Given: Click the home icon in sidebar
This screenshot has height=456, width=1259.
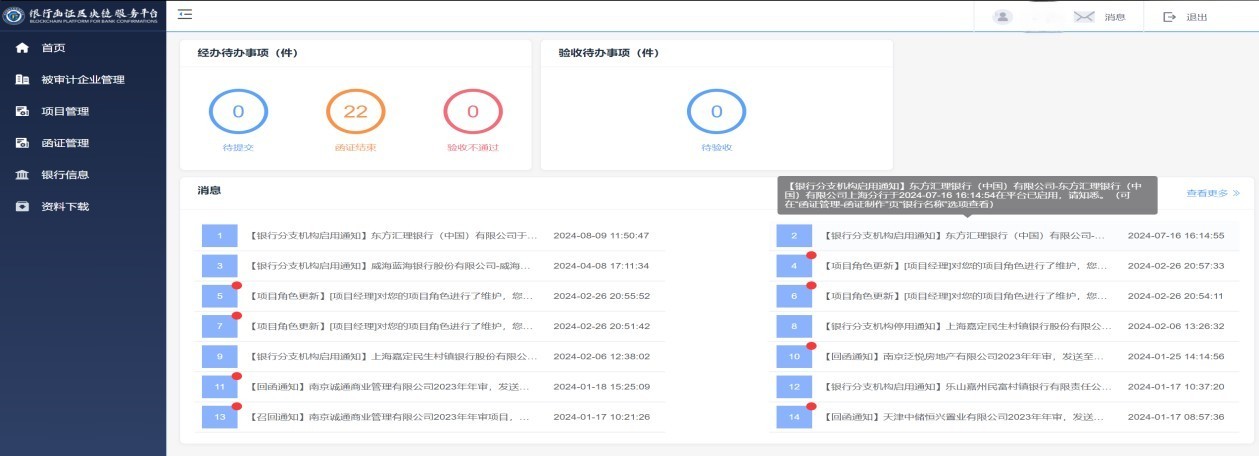Looking at the screenshot, I should [22, 48].
